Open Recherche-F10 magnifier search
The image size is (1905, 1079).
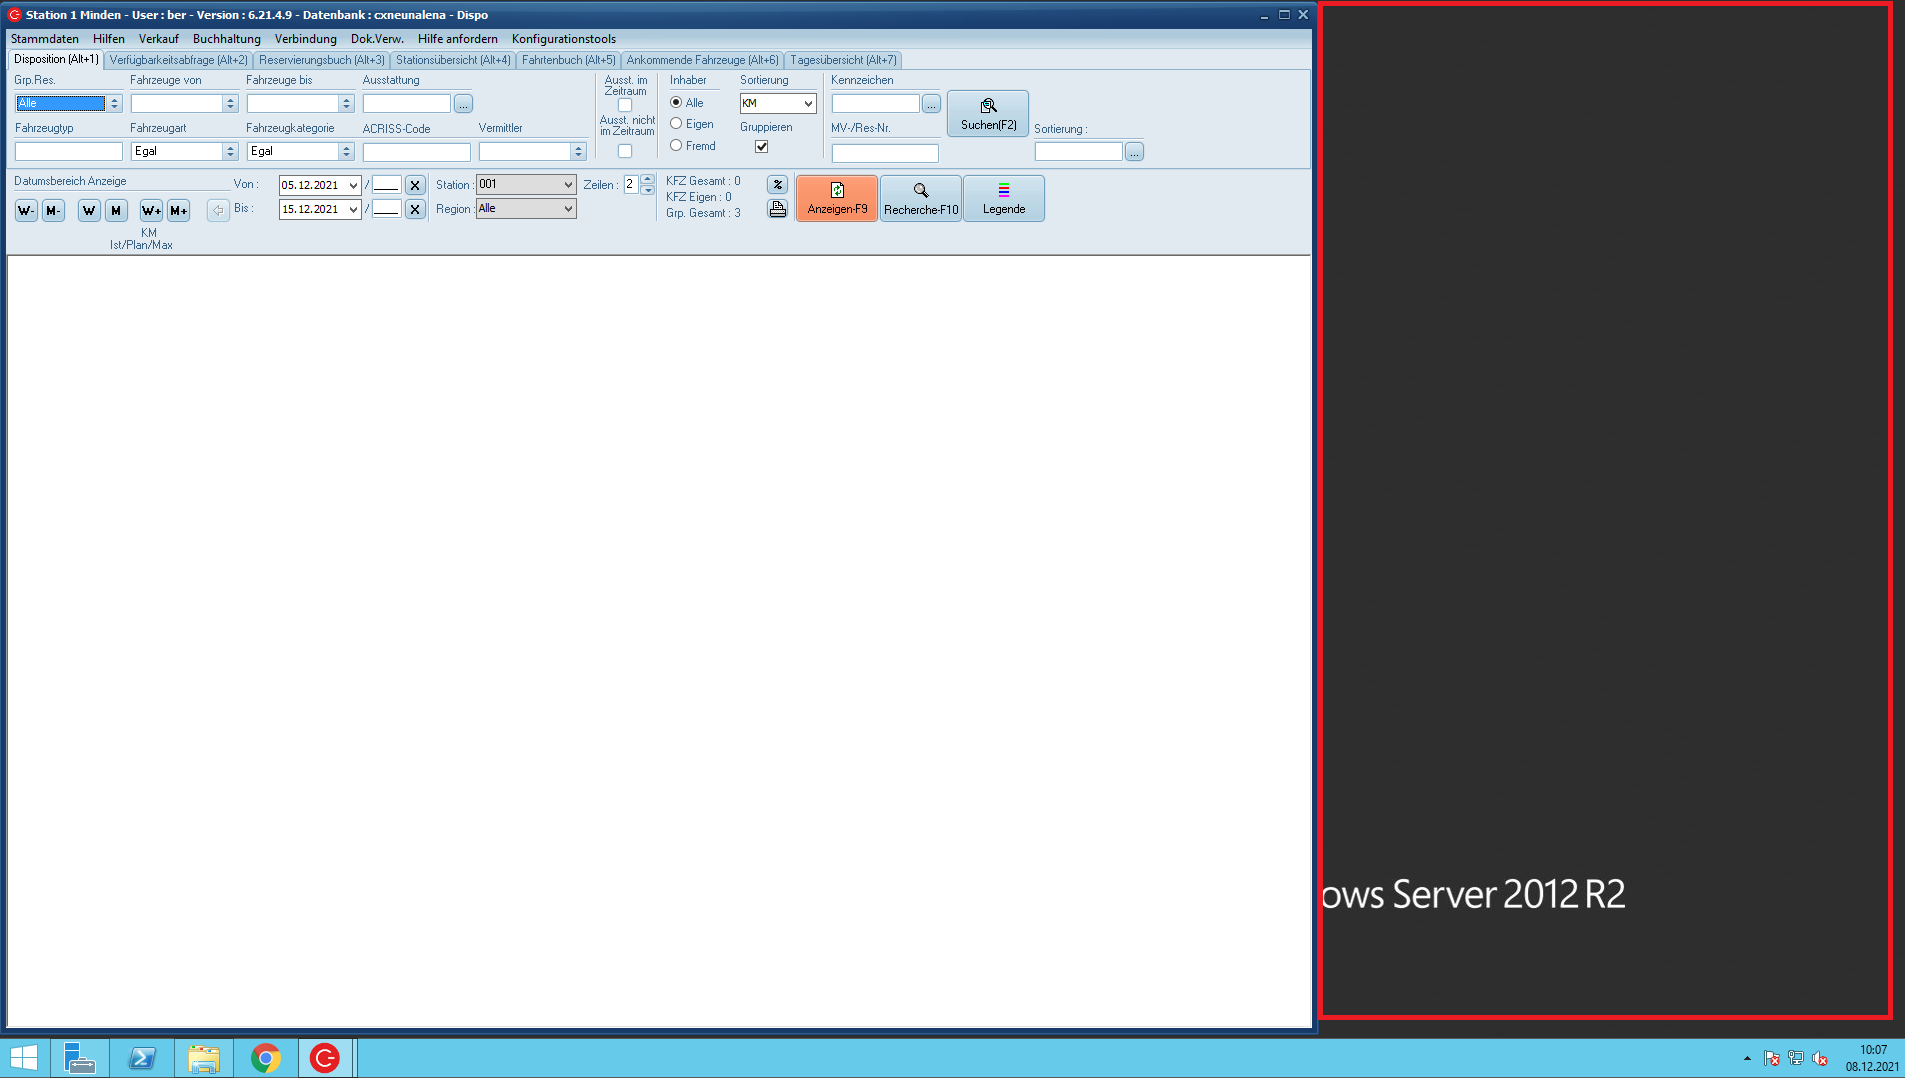[920, 198]
